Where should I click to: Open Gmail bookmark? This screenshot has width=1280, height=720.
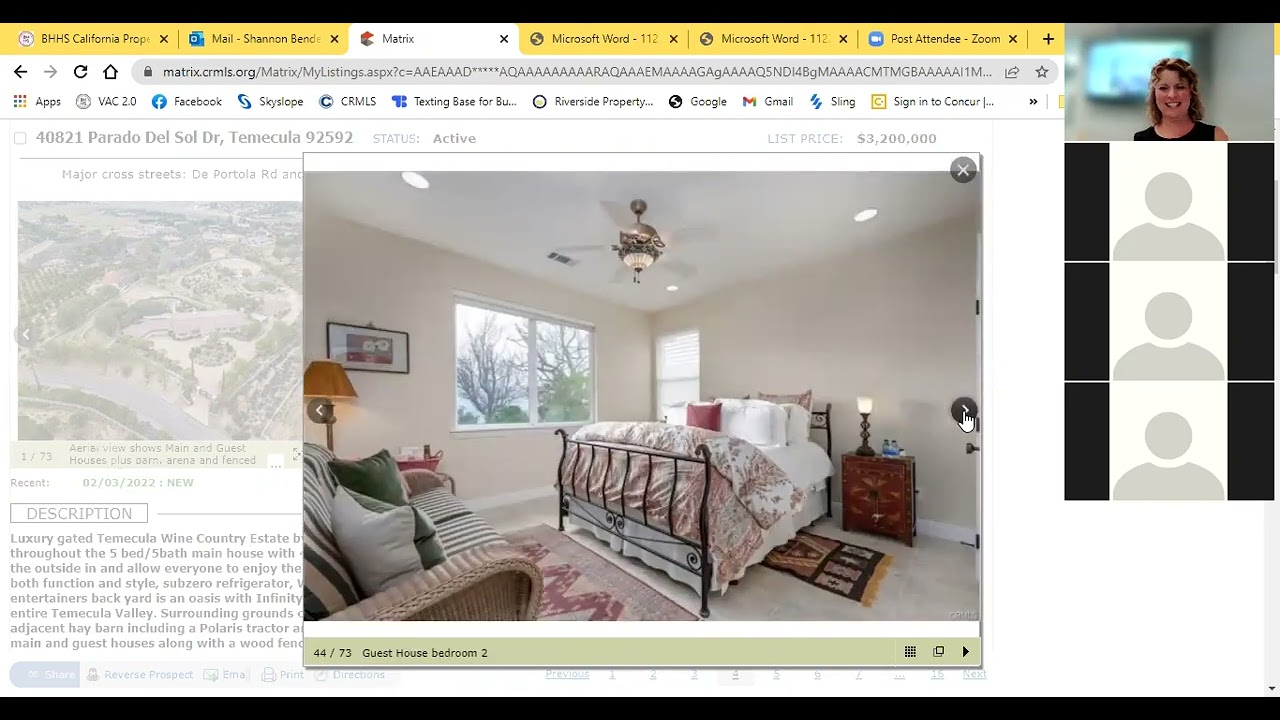768,101
